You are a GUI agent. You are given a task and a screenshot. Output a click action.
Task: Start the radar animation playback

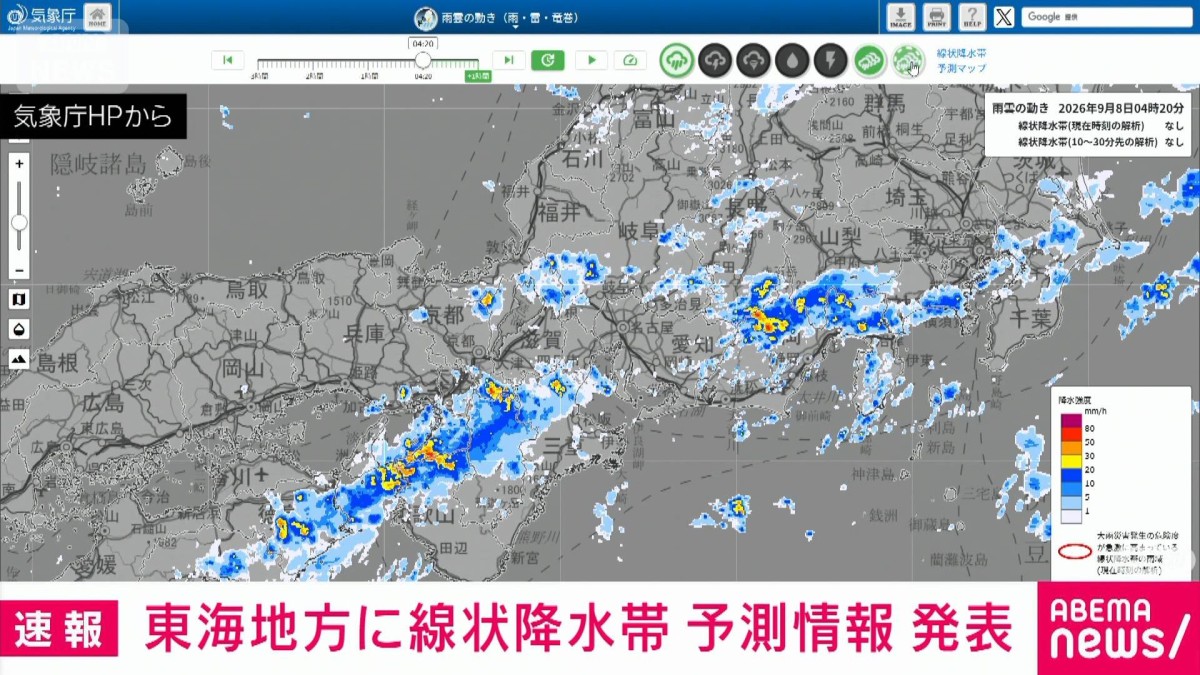(591, 60)
